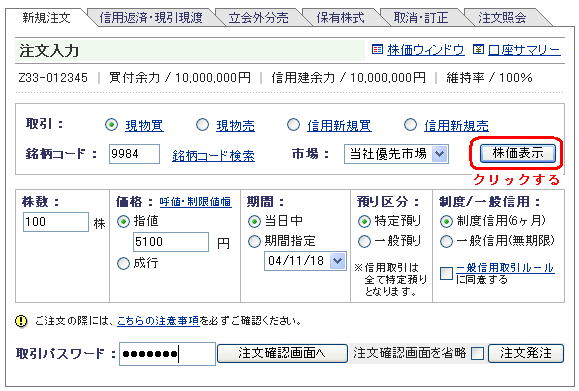Open the 呼値・制限値幅 link
579x391 pixels.
click(x=195, y=202)
